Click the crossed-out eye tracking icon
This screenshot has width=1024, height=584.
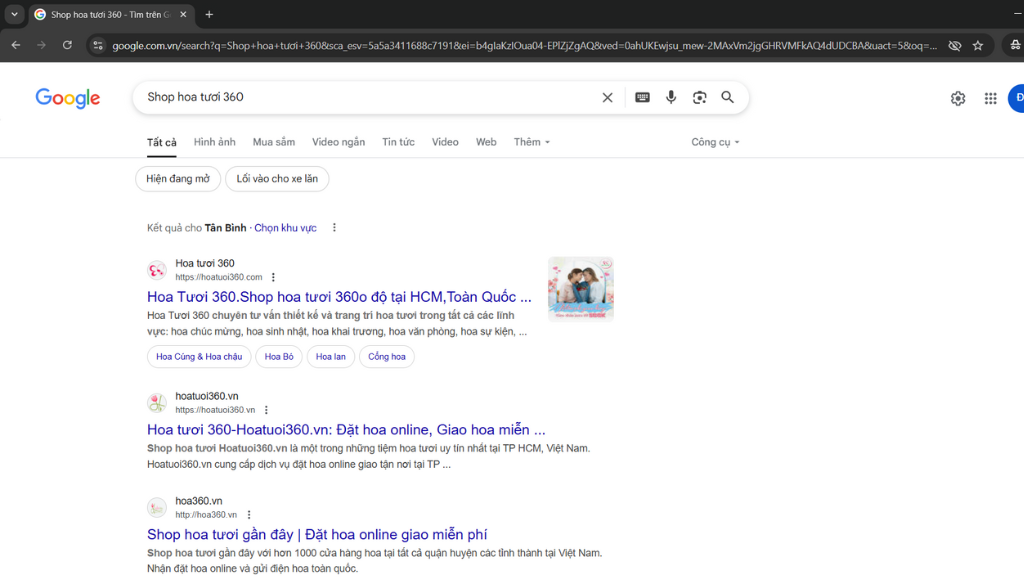955,45
